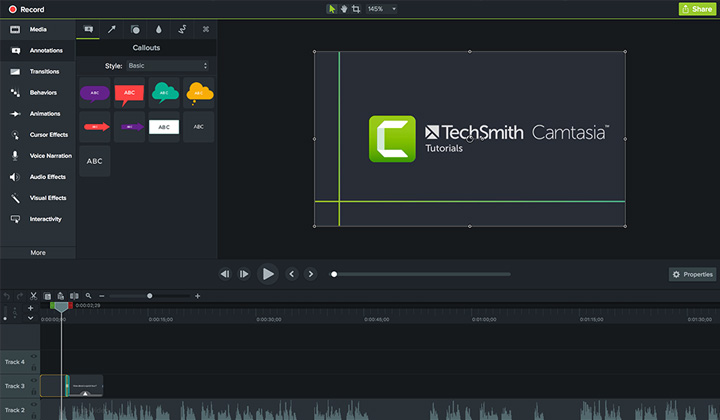Viewport: 720px width, 420px height.
Task: Open the Media tab
Action: click(x=38, y=29)
